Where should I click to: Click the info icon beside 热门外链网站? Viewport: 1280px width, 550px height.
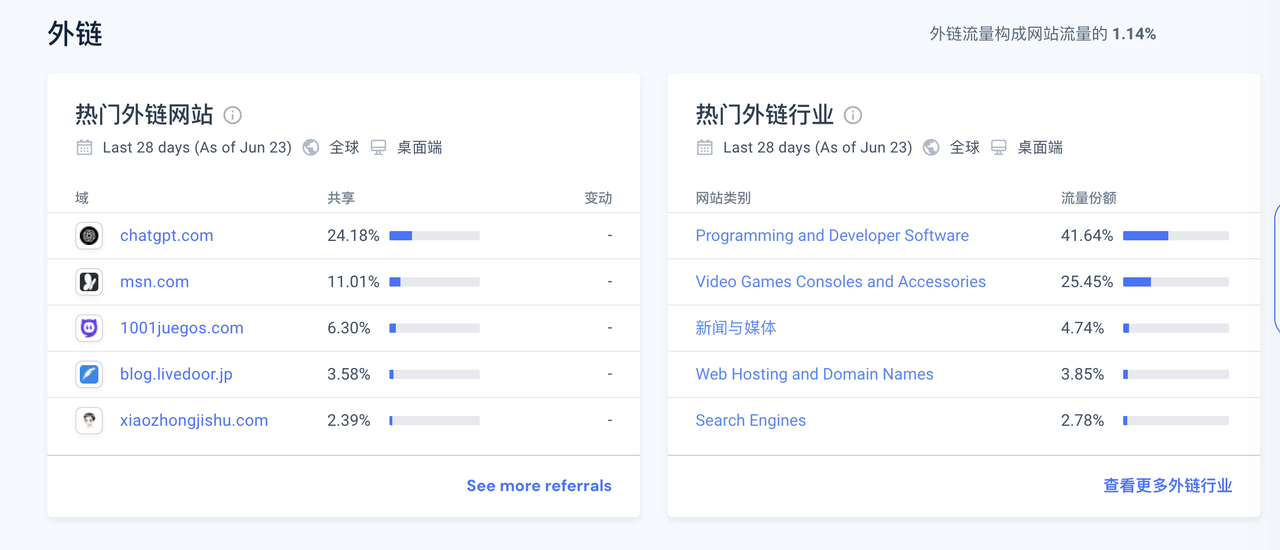click(232, 115)
